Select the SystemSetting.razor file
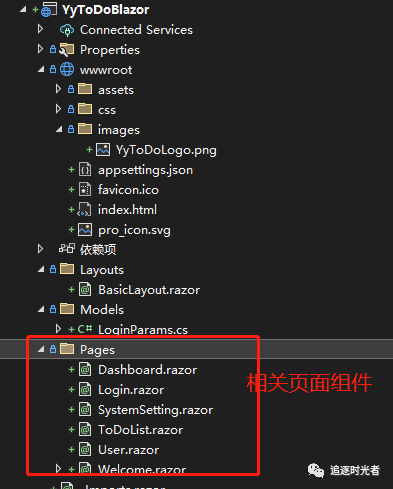Screen dimensions: 393x489 (155, 410)
